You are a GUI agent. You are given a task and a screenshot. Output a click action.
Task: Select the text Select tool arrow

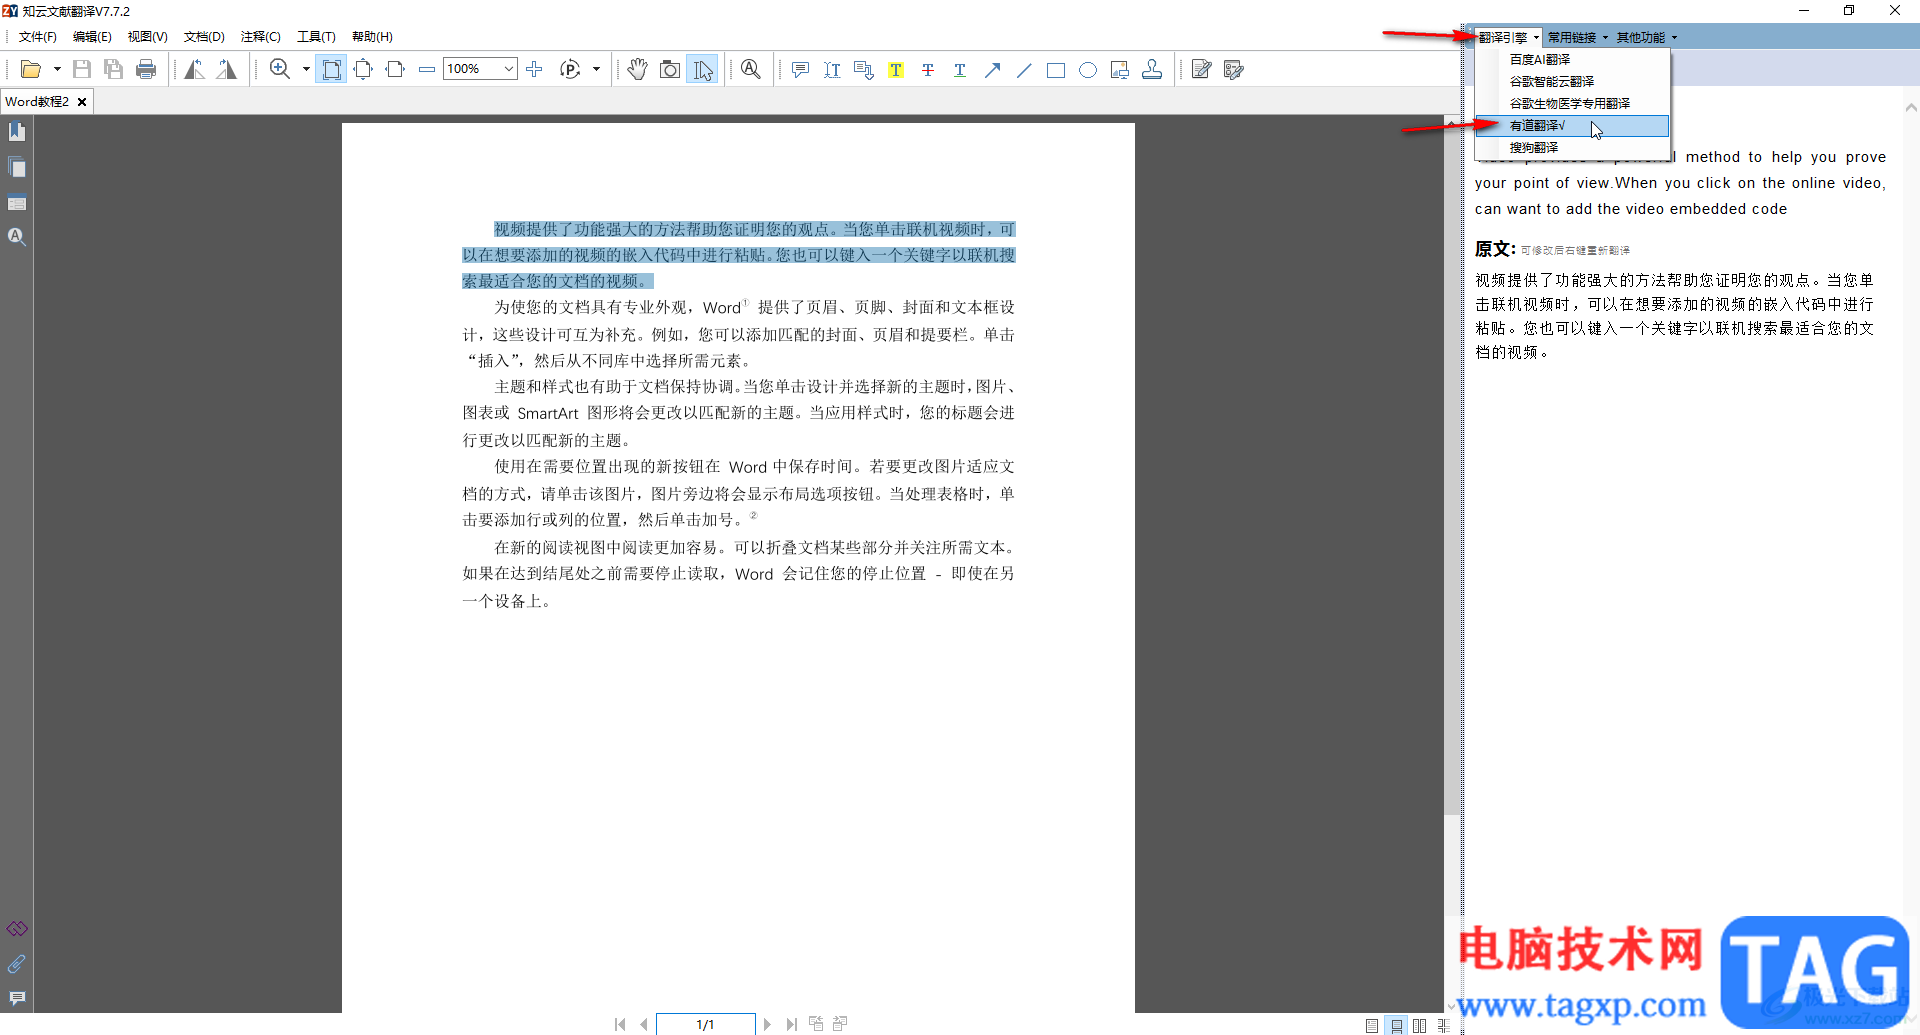tap(702, 69)
